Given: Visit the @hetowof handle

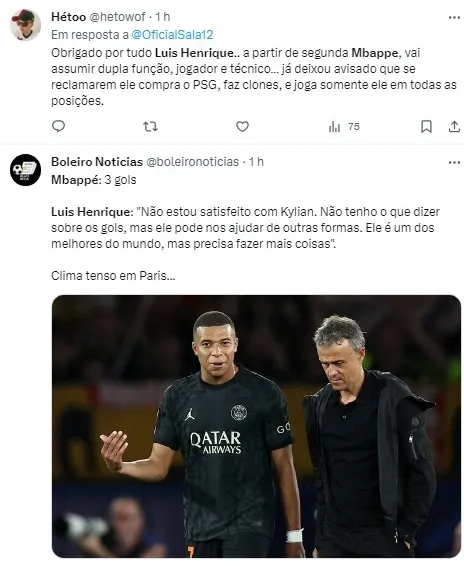Looking at the screenshot, I should 117,17.
